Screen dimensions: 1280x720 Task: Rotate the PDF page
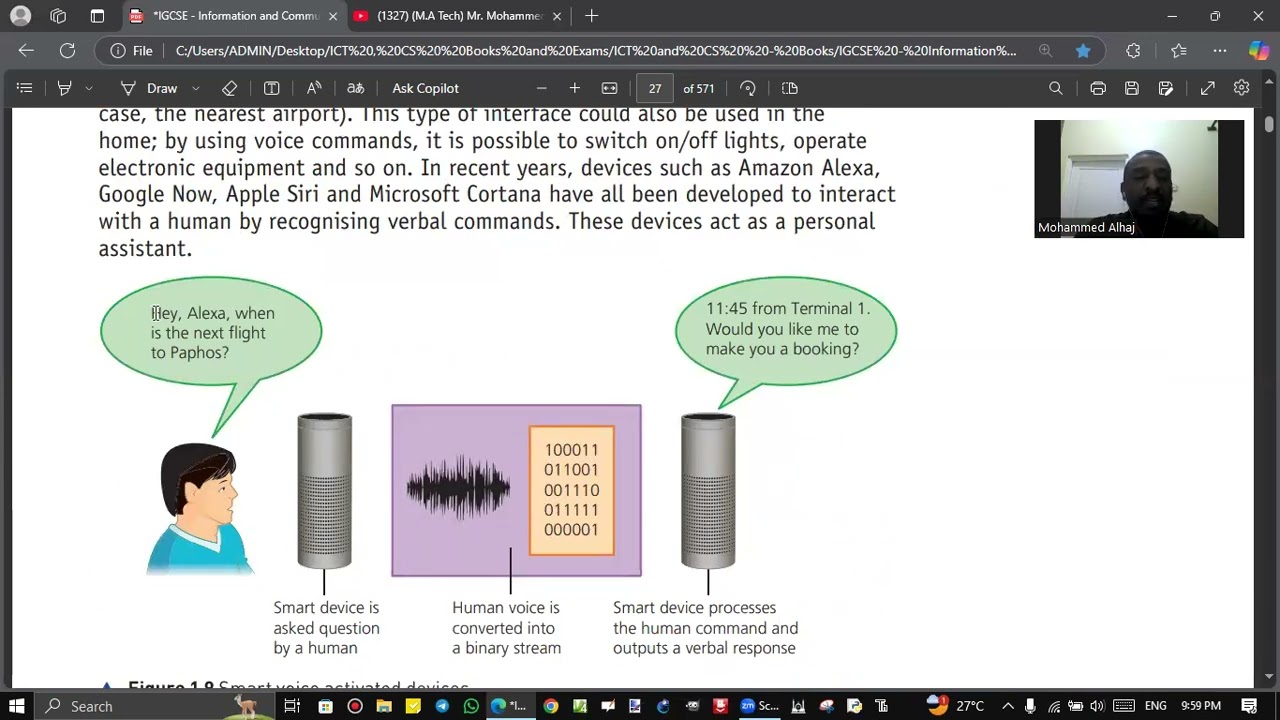[x=748, y=88]
